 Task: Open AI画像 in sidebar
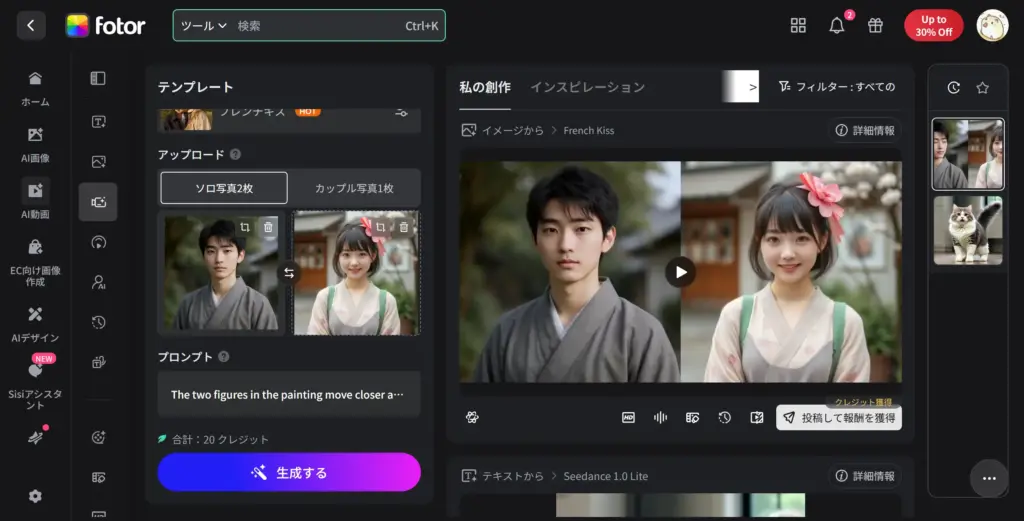(x=35, y=145)
